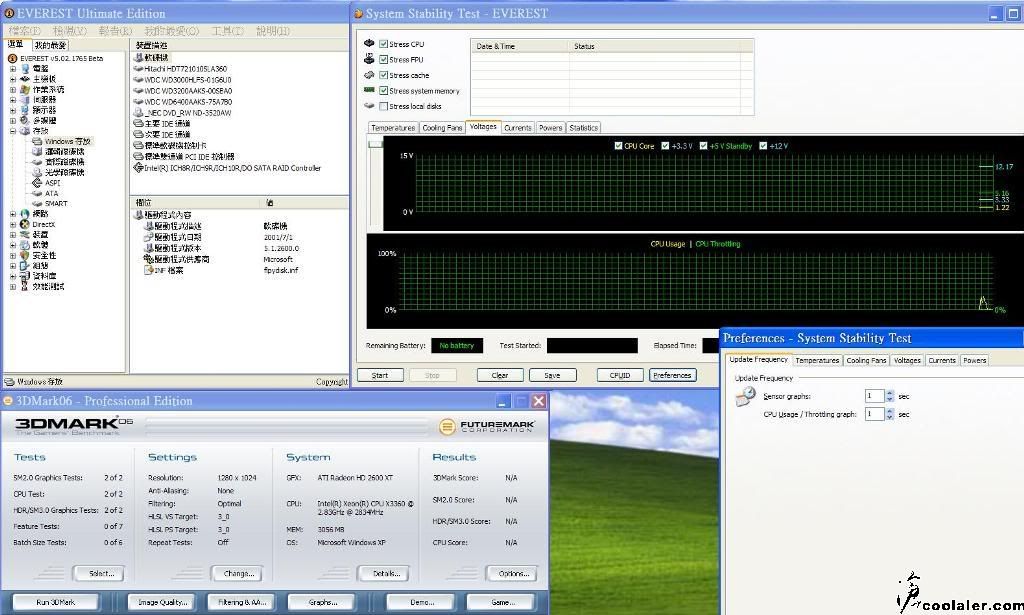This screenshot has width=1024, height=615.
Task: Toggle the +12 V graph checkbox
Action: pos(764,146)
